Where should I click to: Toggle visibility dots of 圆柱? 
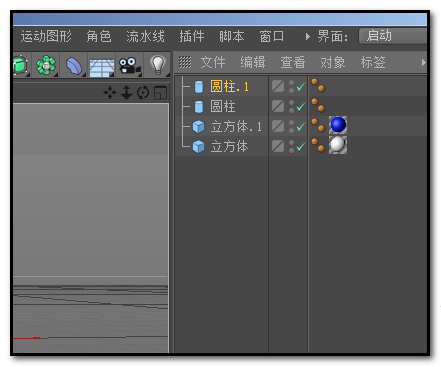click(x=291, y=107)
